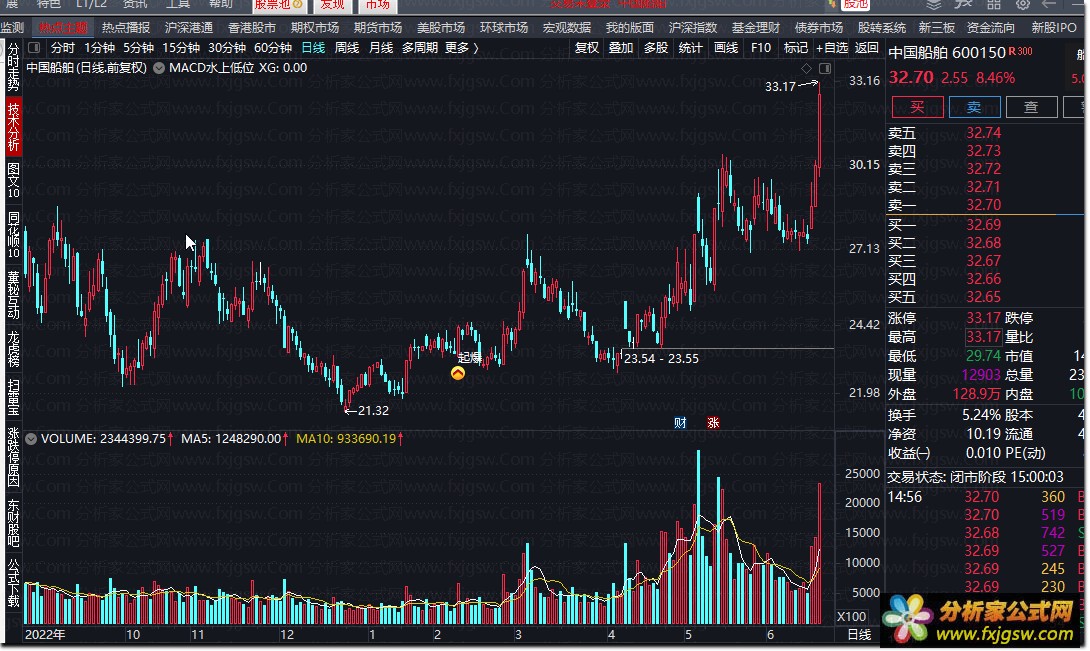Open the 资金流向 menu tab
Viewport: 1090px width, 651px height.
[x=991, y=28]
